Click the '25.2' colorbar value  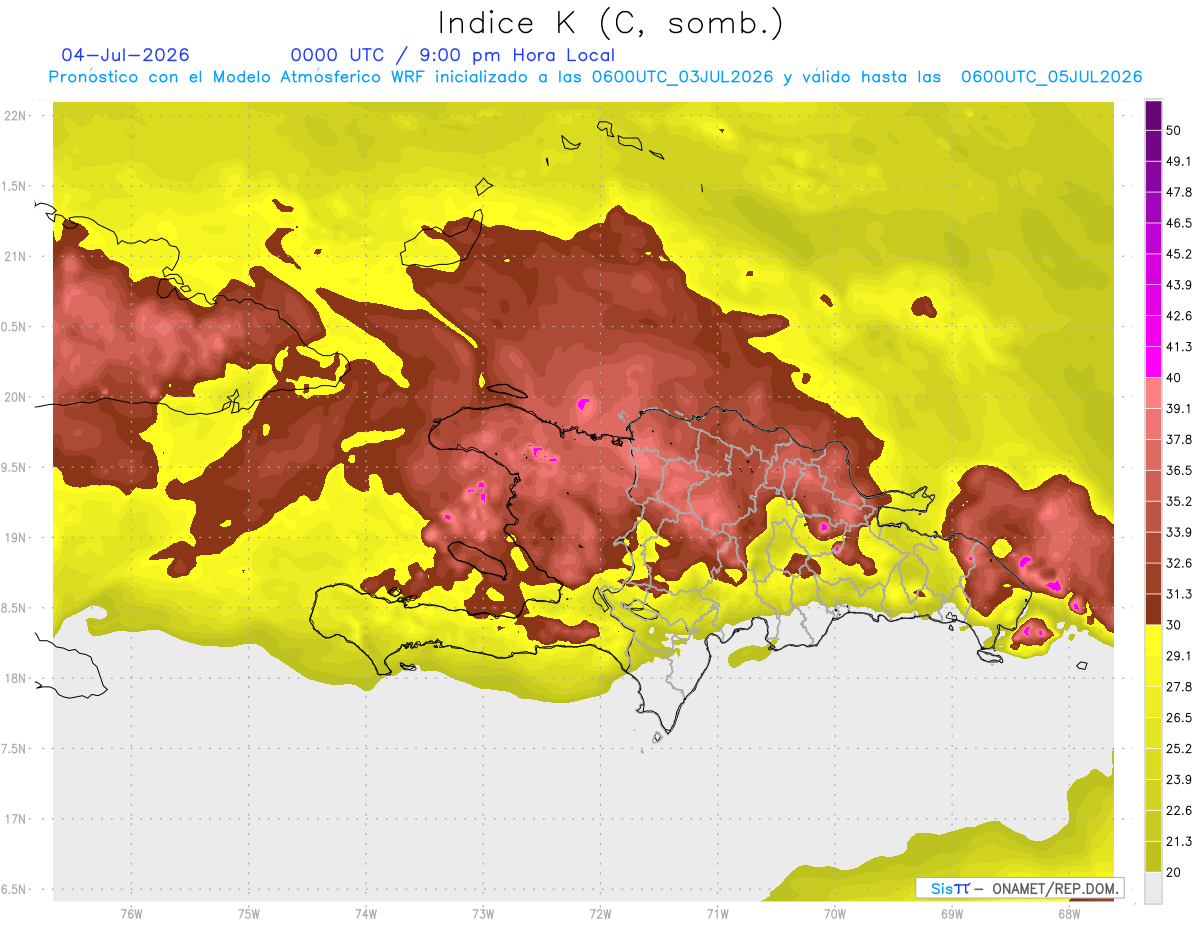coord(1178,749)
